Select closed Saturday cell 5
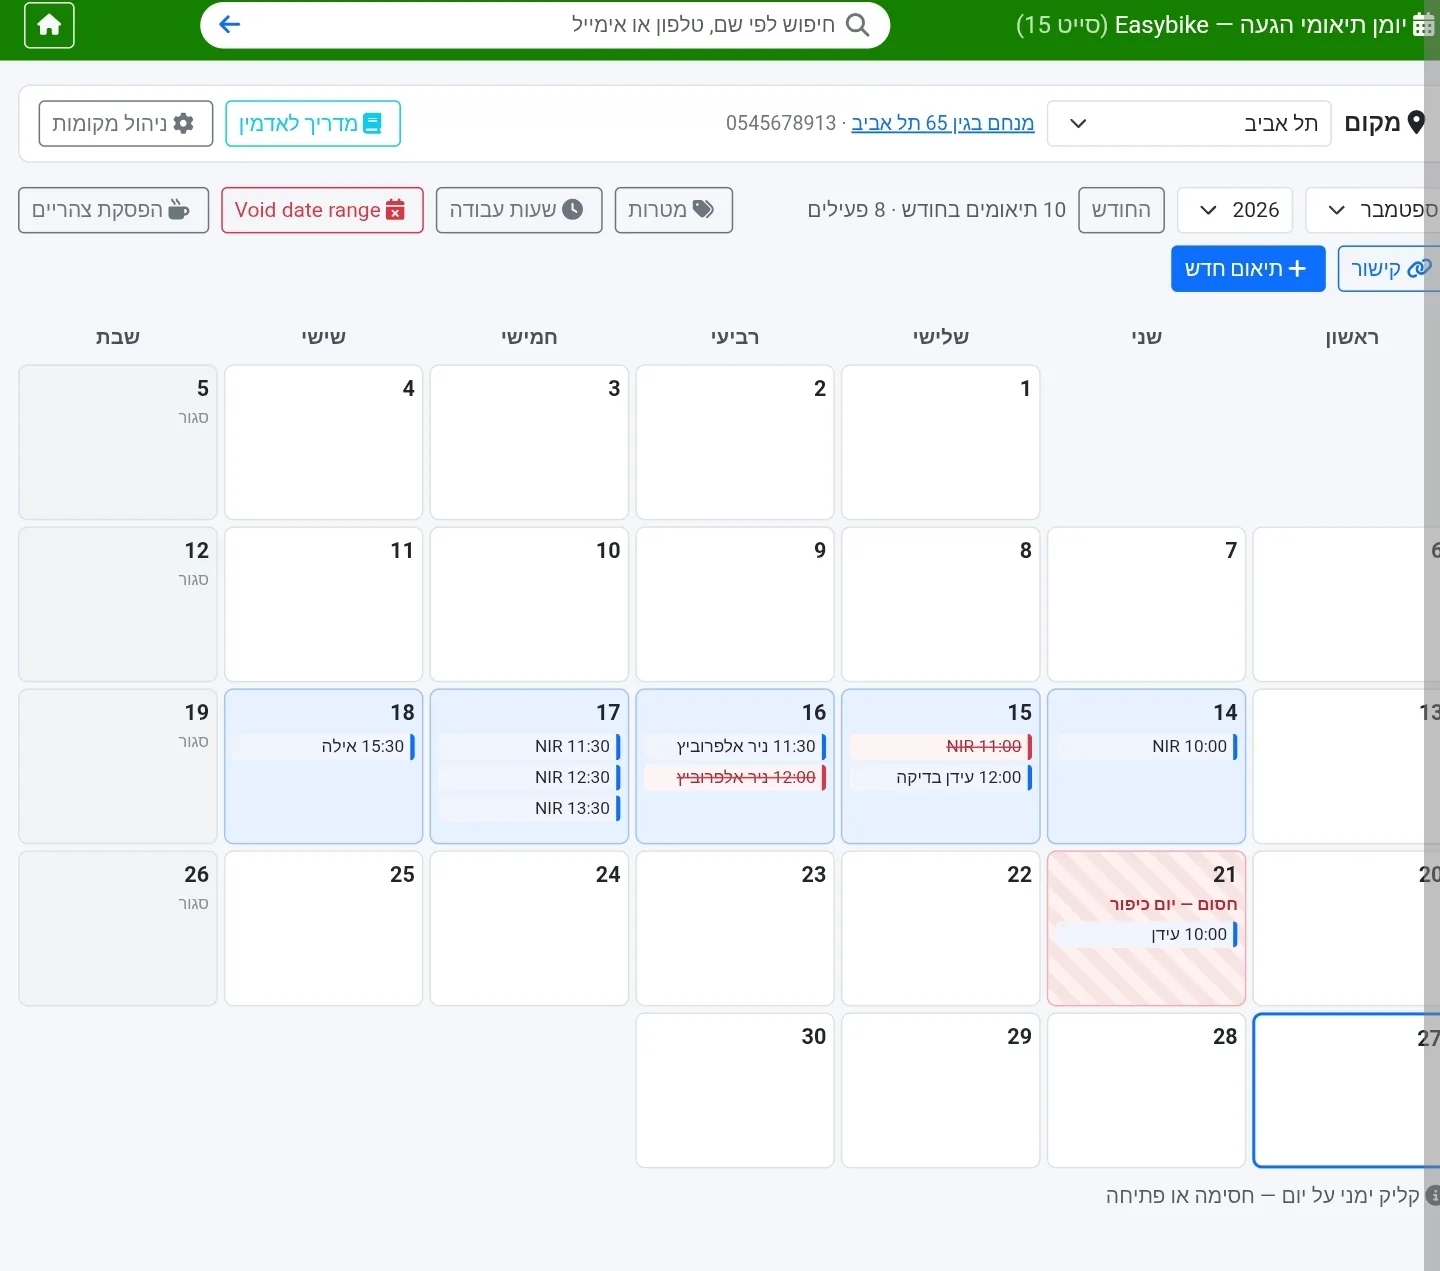1440x1271 pixels. [x=118, y=443]
